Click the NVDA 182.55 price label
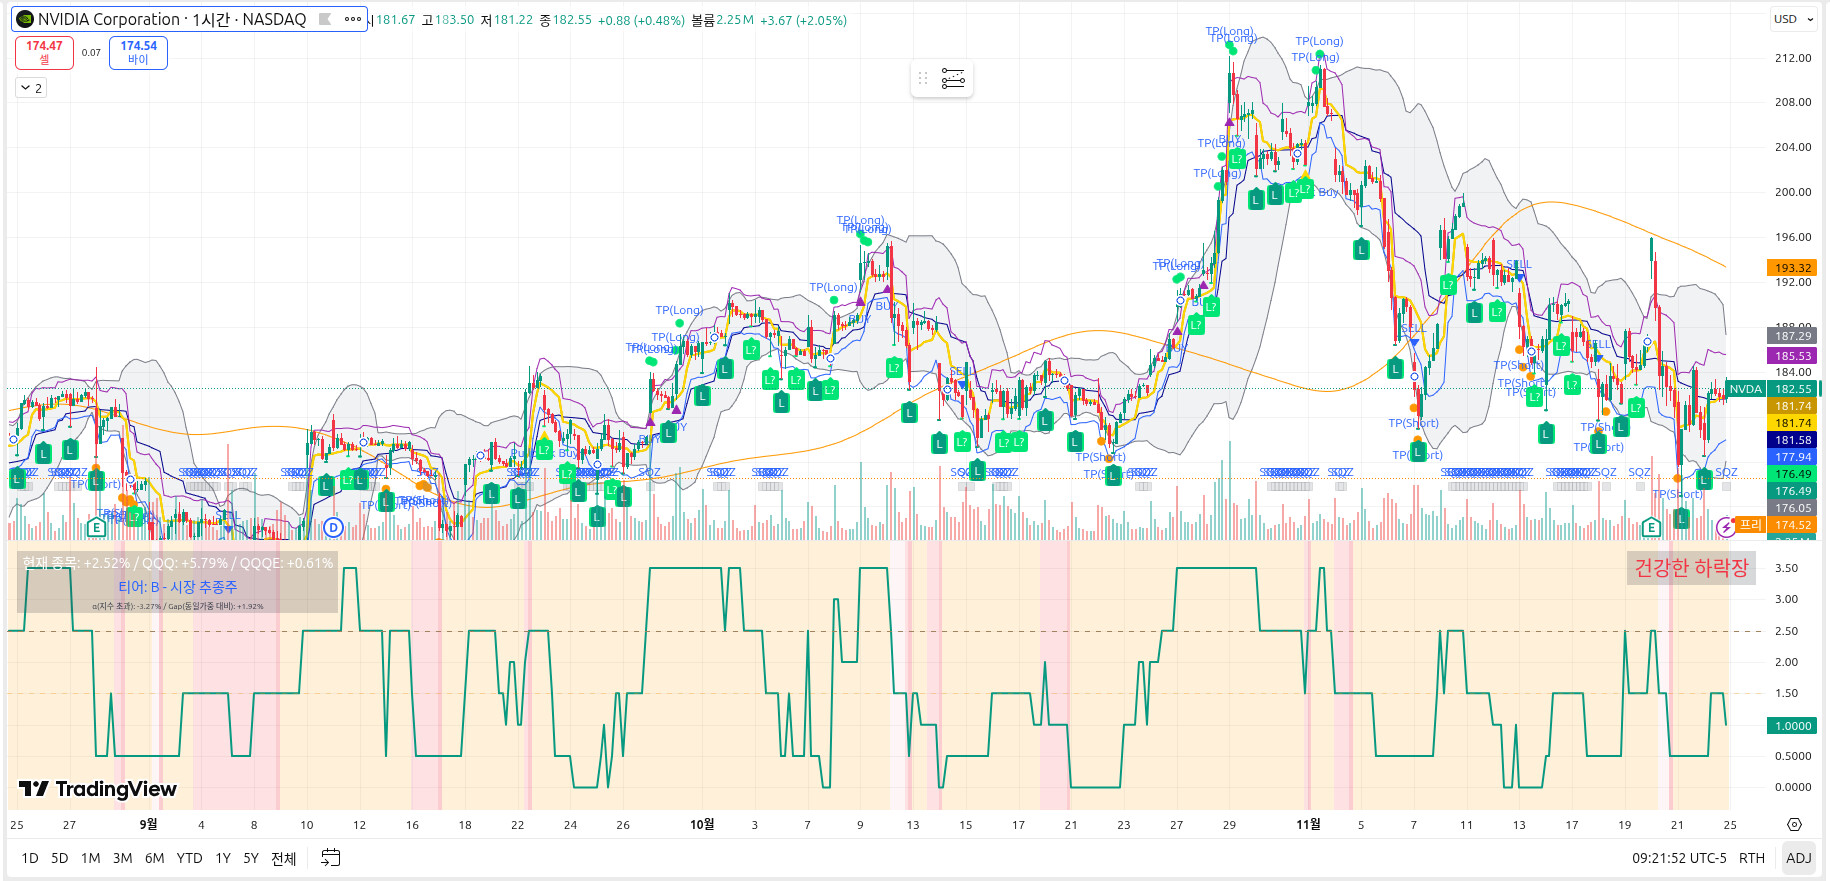Viewport: 1830px width, 881px height. point(1771,389)
